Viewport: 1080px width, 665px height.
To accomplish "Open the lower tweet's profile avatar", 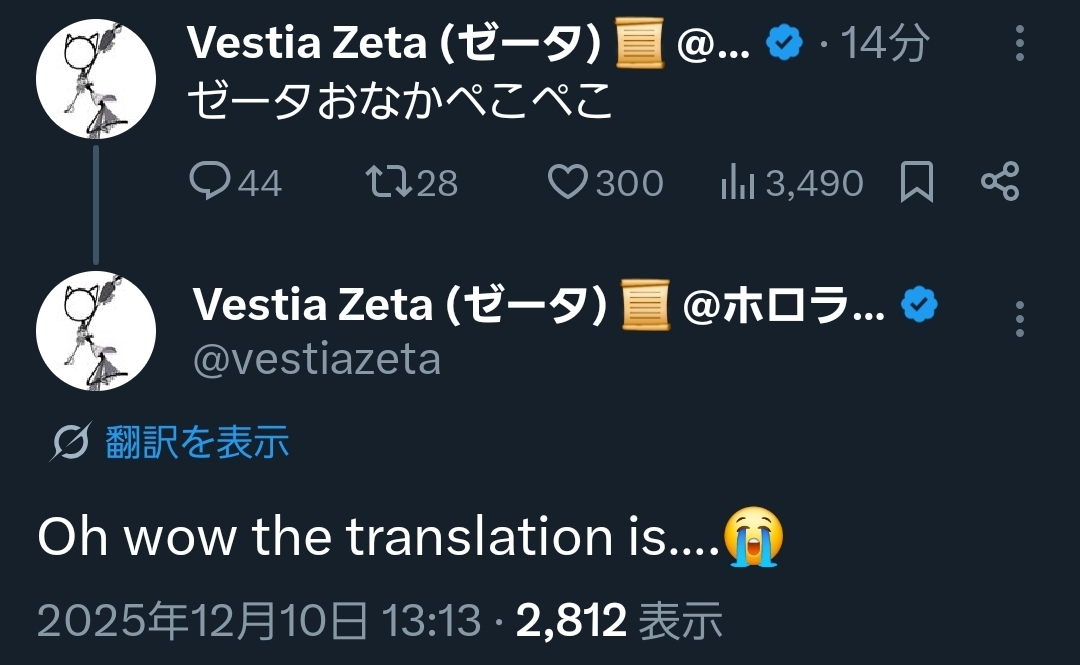I will click(95, 331).
